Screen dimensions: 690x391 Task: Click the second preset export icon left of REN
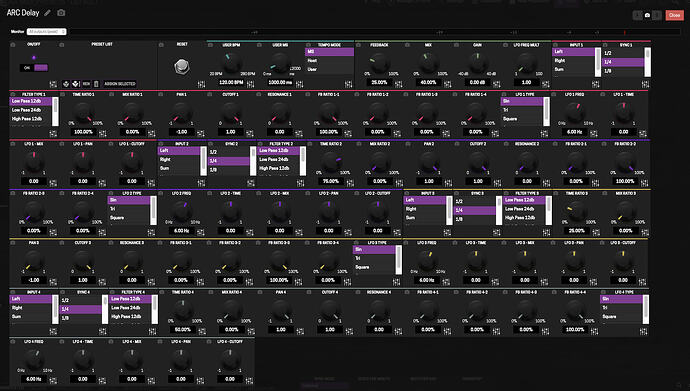tap(76, 84)
